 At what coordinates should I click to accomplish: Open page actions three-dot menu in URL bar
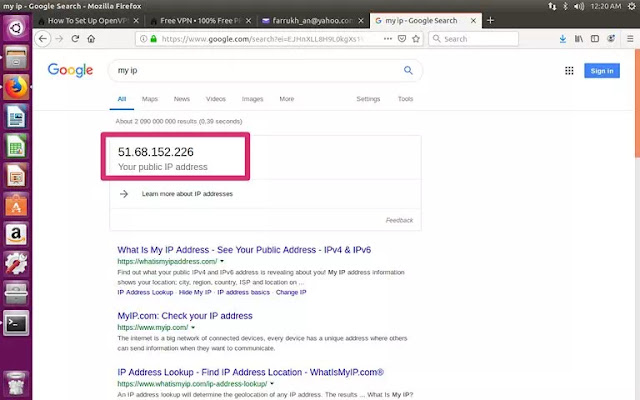[388, 39]
